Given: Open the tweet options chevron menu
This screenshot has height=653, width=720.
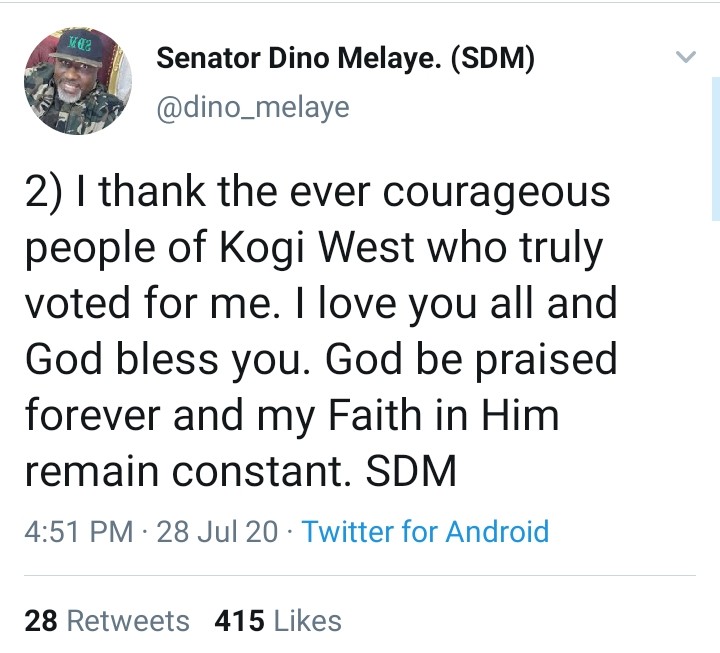Looking at the screenshot, I should pyautogui.click(x=685, y=58).
